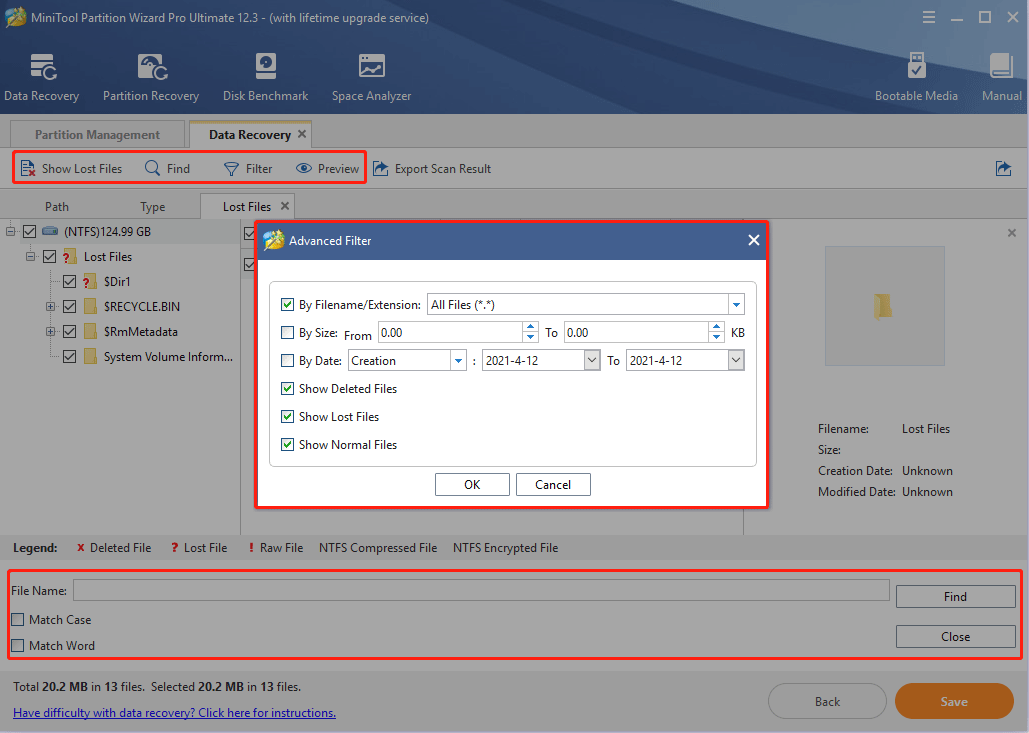1029x733 pixels.
Task: Click the Show Lost Files toolbar icon
Action: pos(28,169)
